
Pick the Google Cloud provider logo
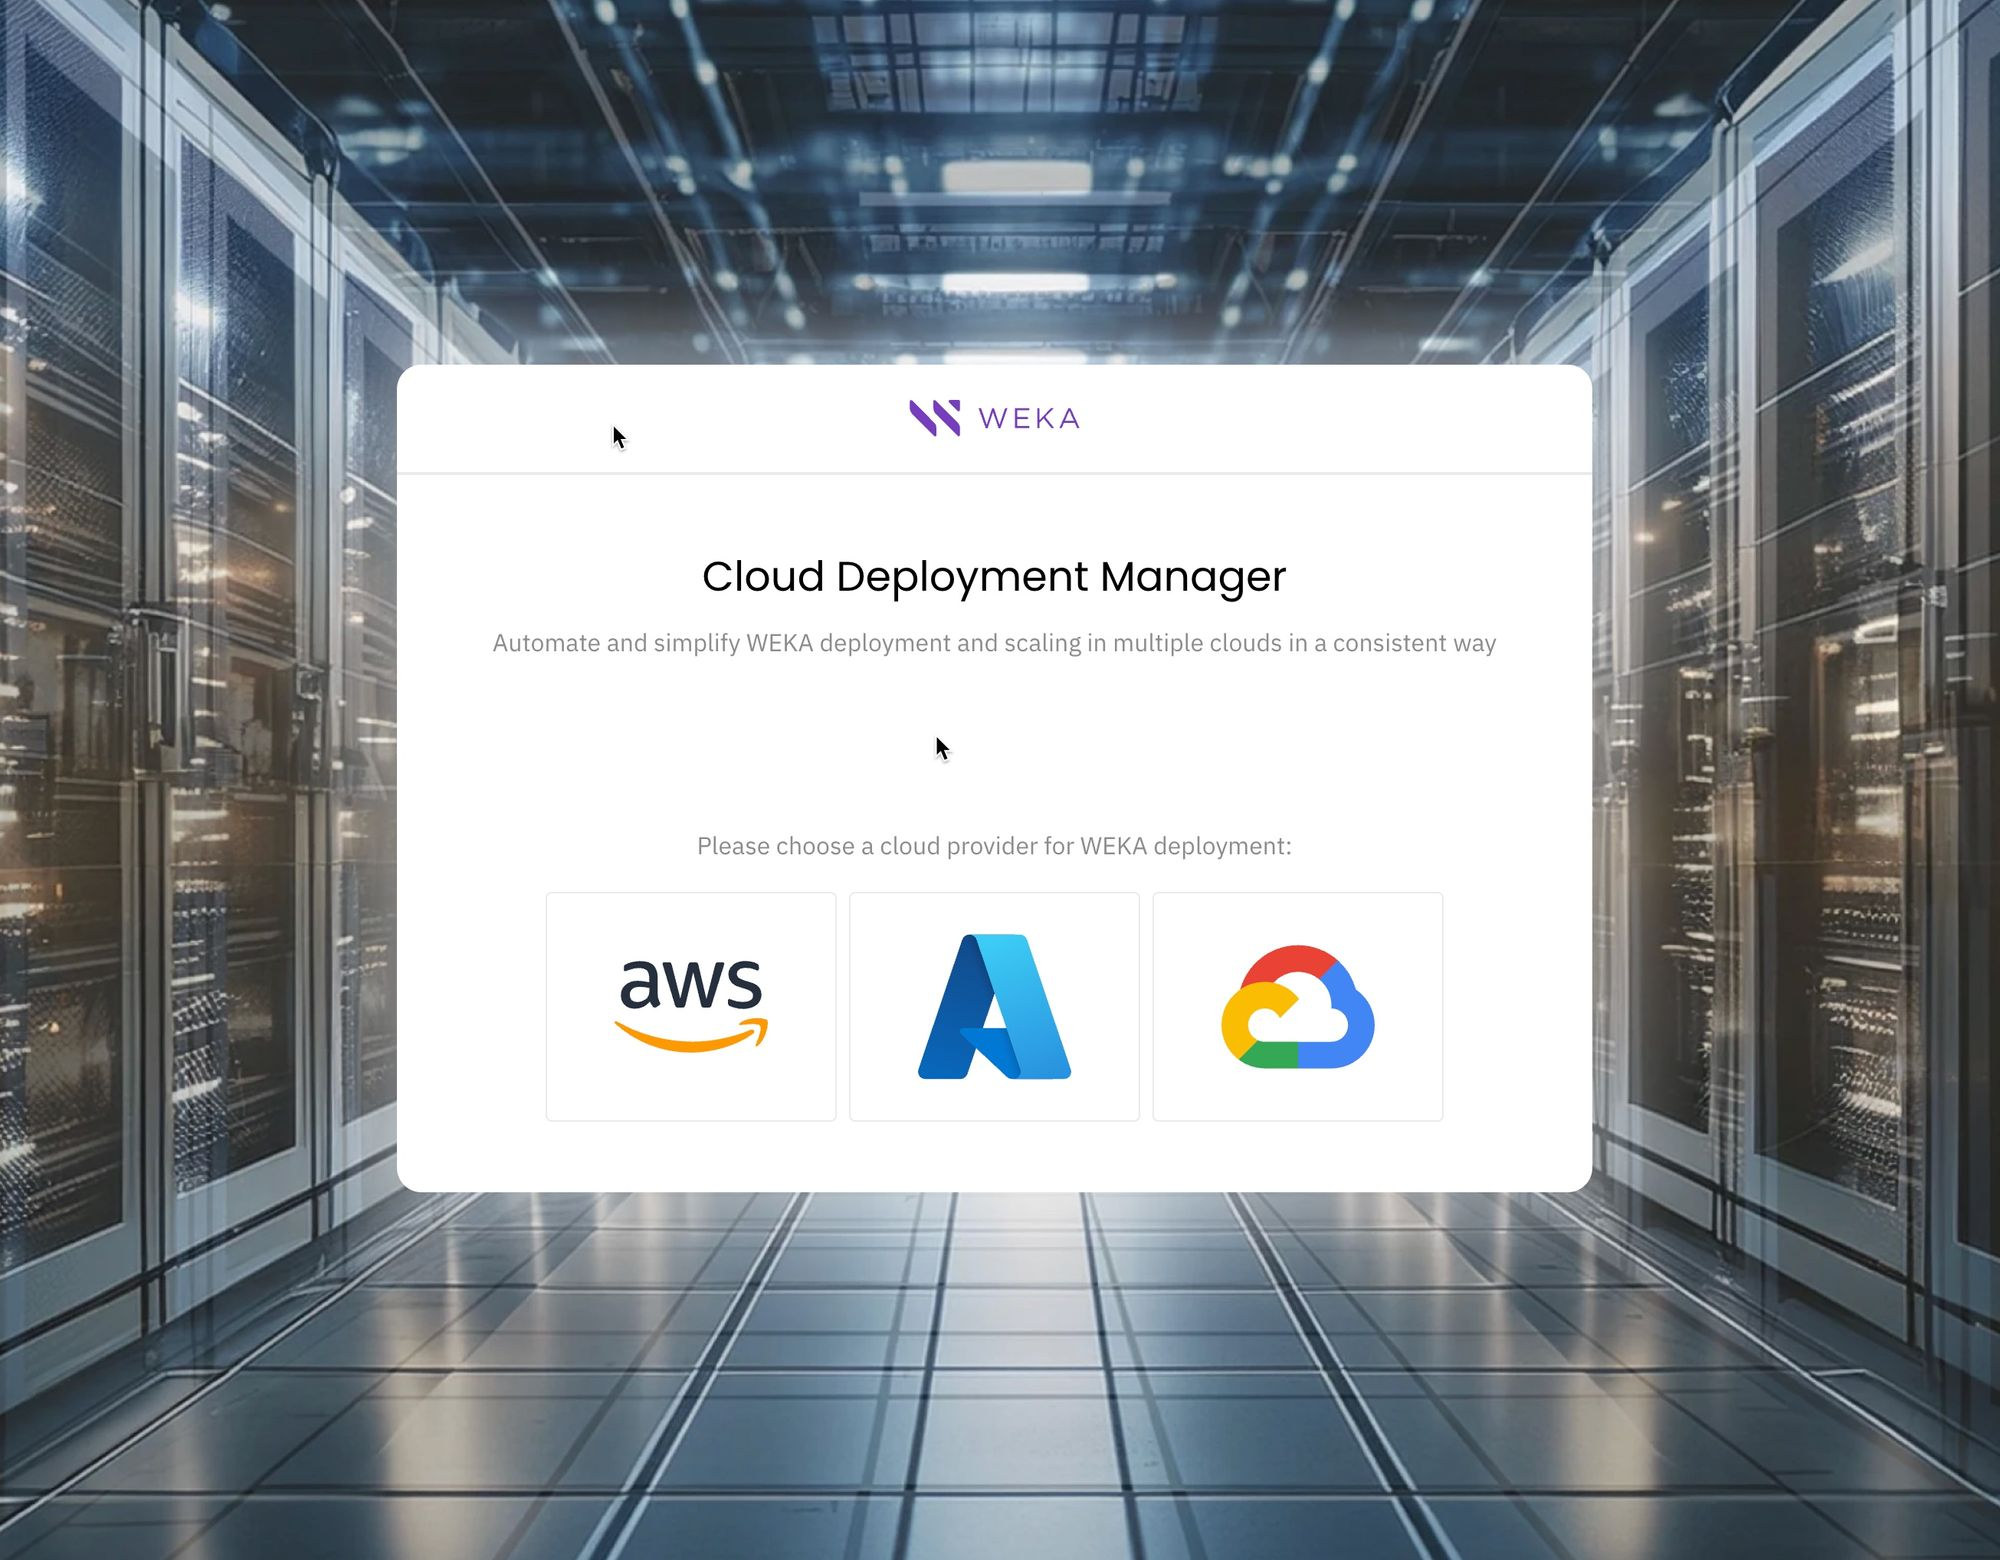click(1297, 1006)
